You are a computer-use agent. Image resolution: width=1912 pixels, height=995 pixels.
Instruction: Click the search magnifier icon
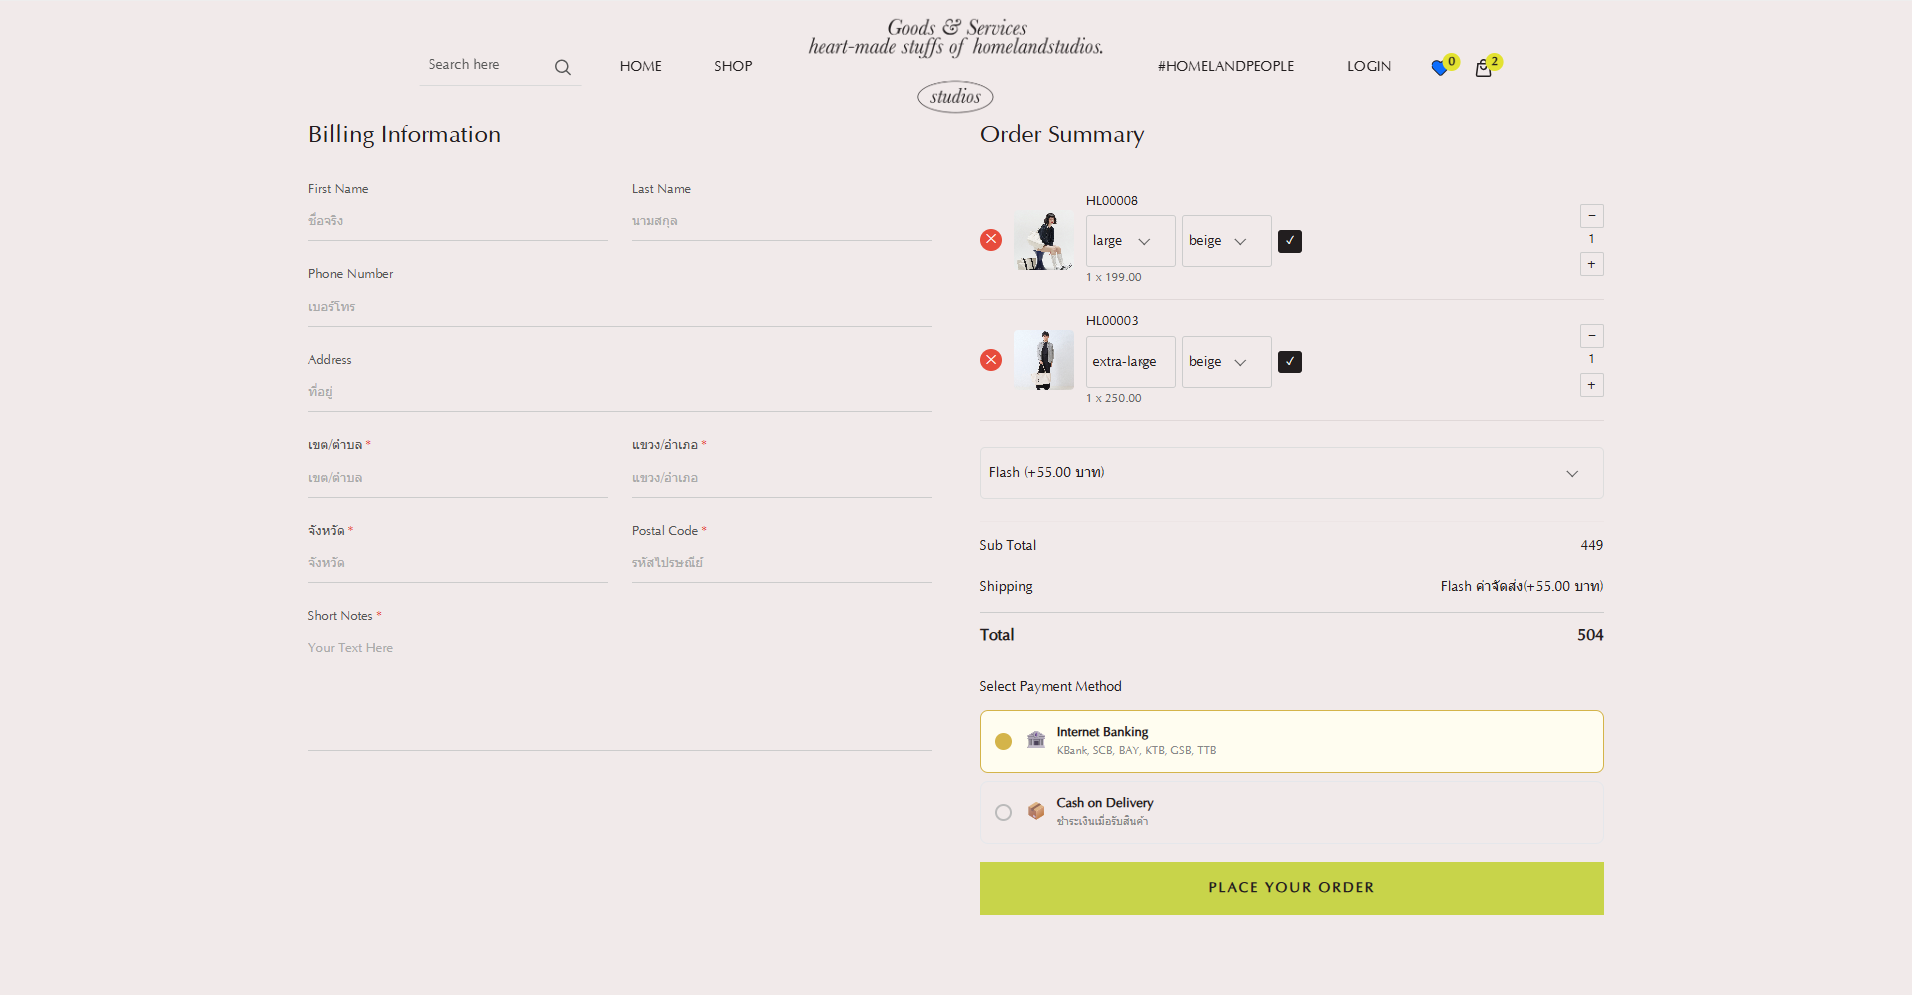coord(563,67)
